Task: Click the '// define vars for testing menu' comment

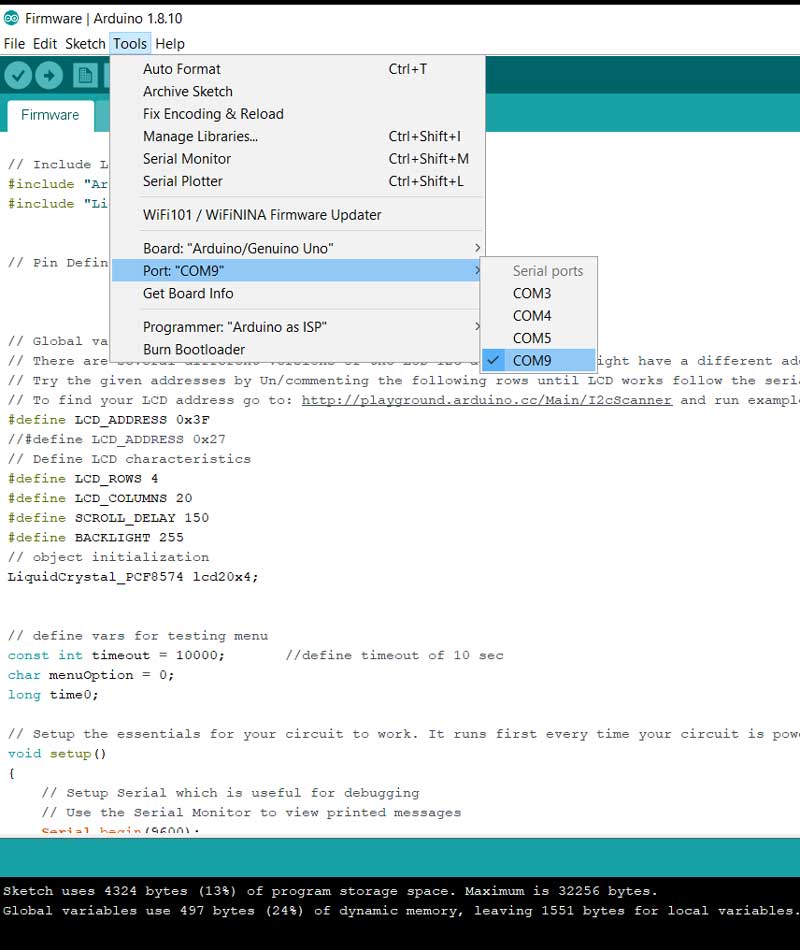Action: tap(138, 636)
